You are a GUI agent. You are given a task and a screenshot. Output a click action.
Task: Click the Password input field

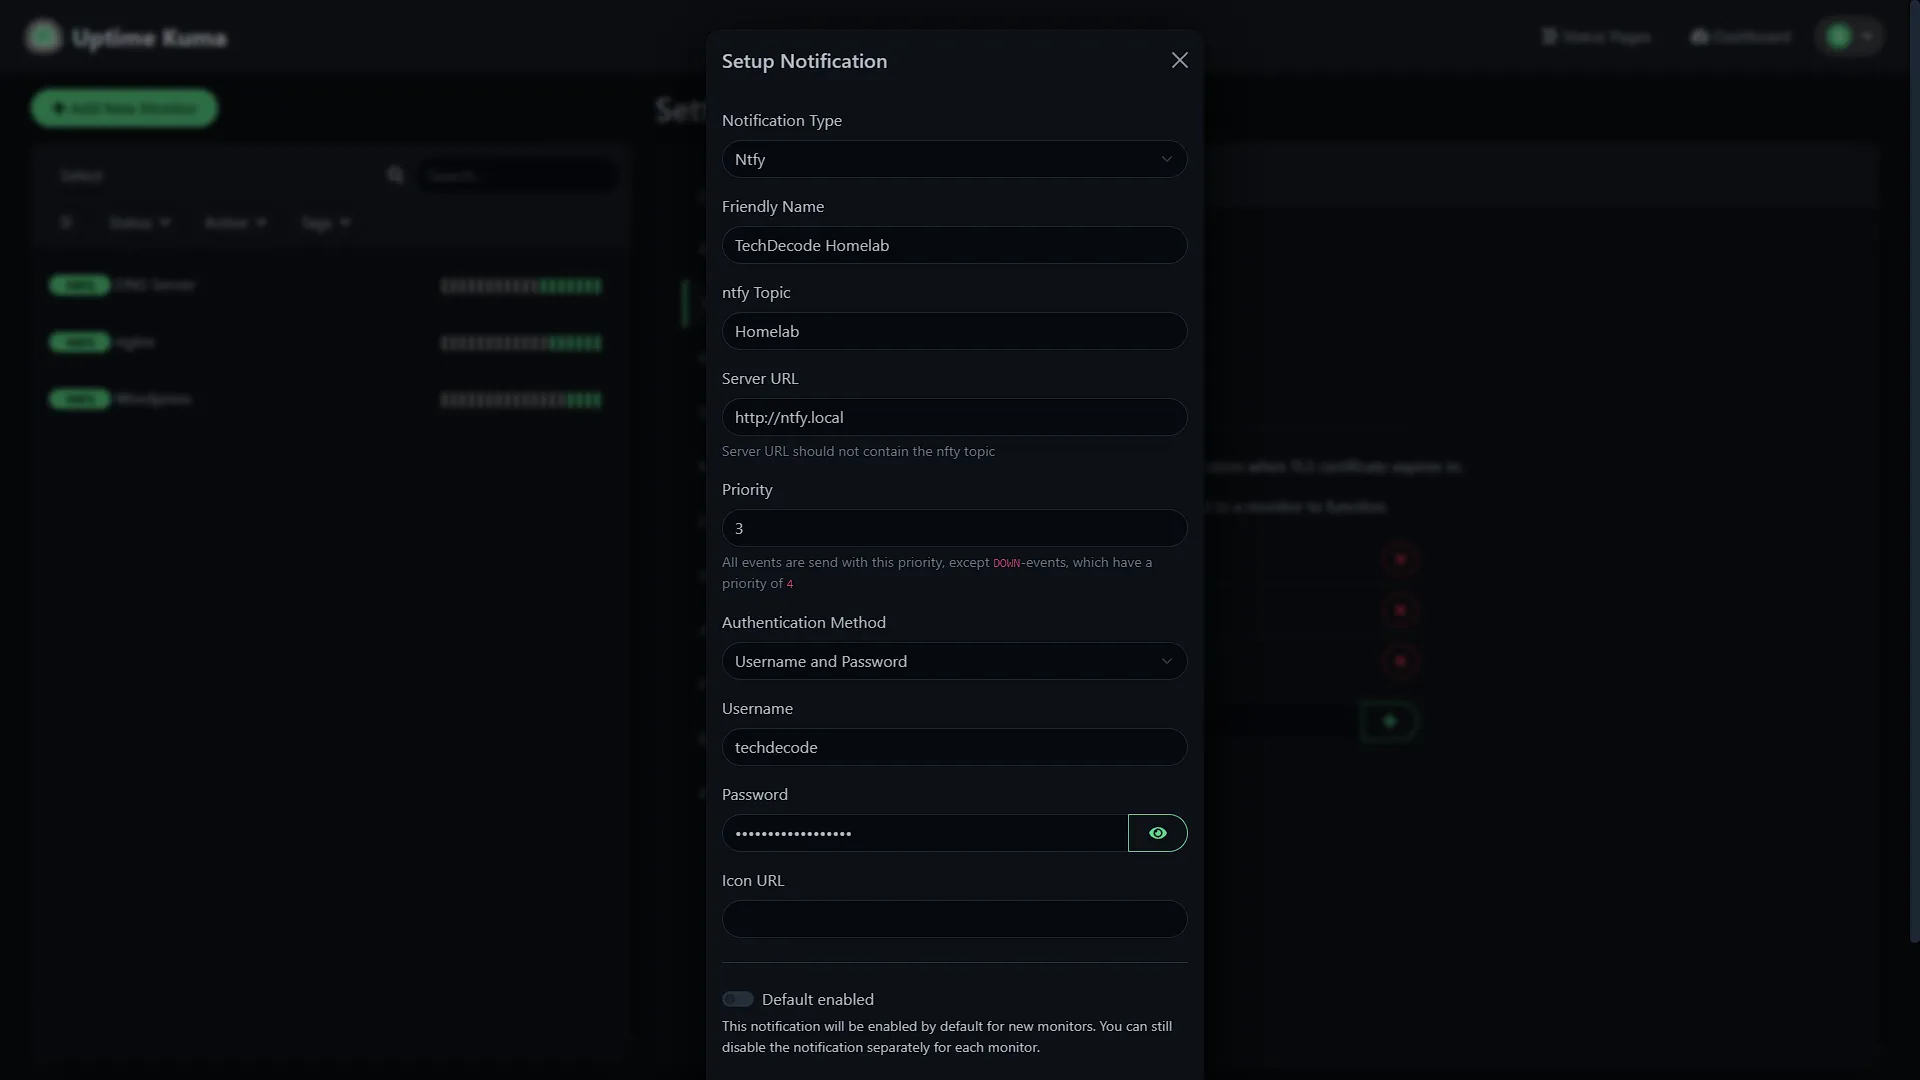pyautogui.click(x=925, y=833)
